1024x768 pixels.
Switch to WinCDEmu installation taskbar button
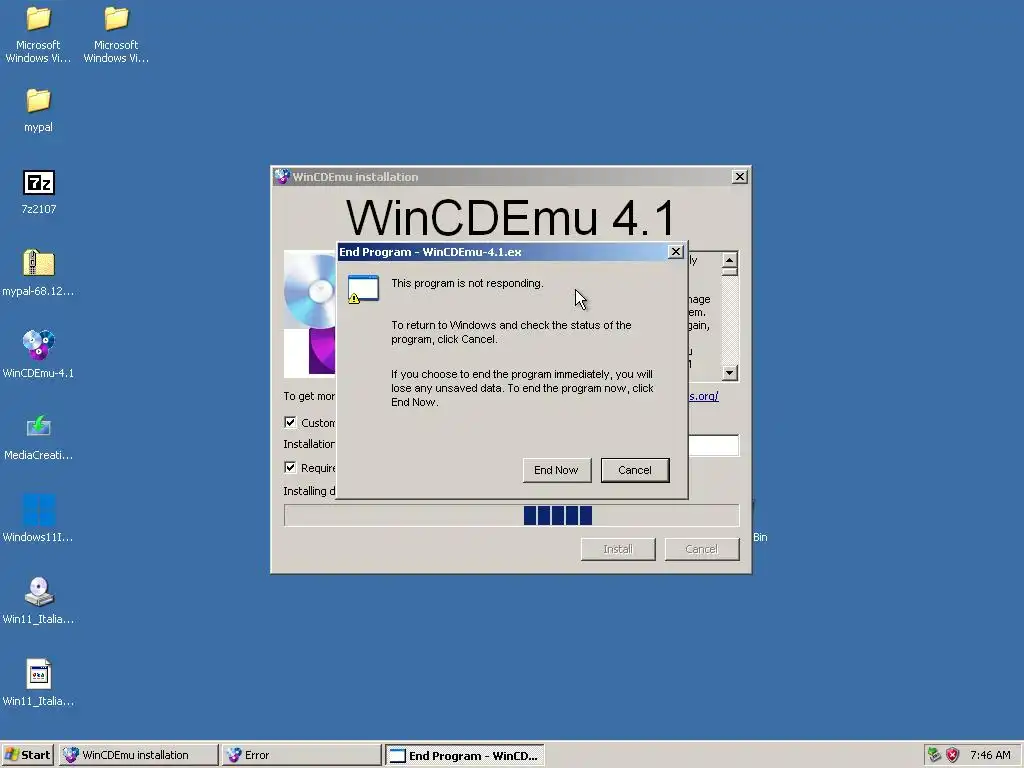click(138, 755)
